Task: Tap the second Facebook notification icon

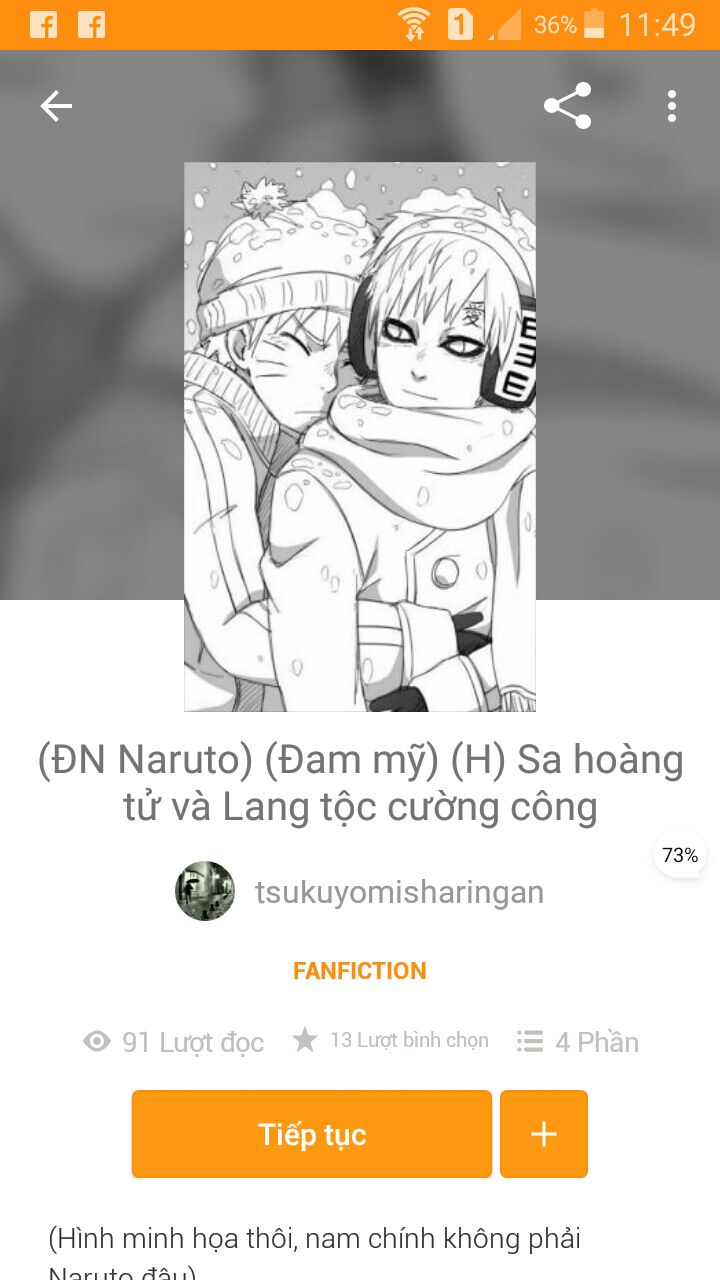Action: point(91,24)
